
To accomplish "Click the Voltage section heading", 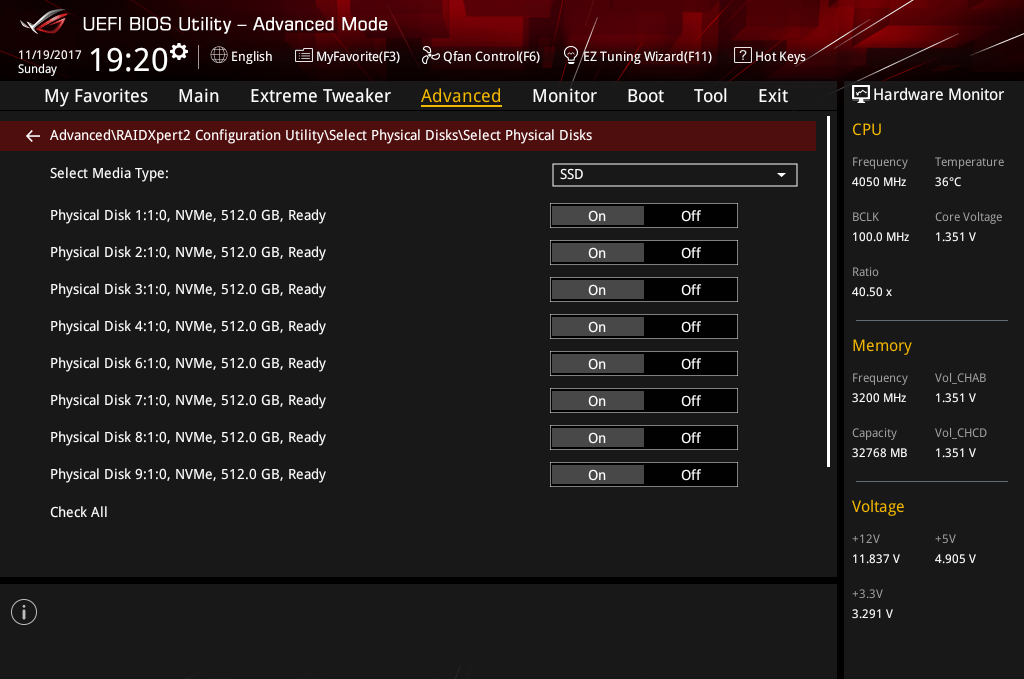I will [x=878, y=507].
